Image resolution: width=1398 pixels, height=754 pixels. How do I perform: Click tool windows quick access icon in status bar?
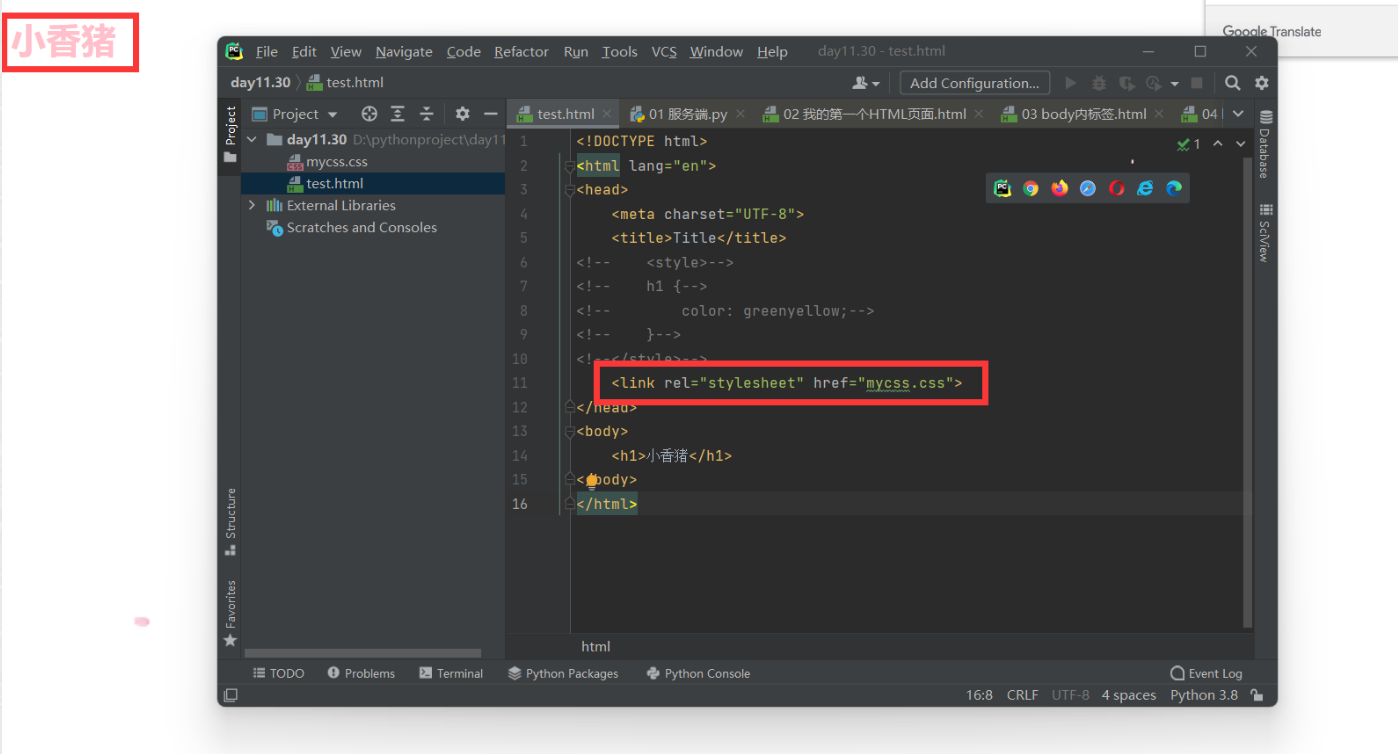pyautogui.click(x=231, y=695)
